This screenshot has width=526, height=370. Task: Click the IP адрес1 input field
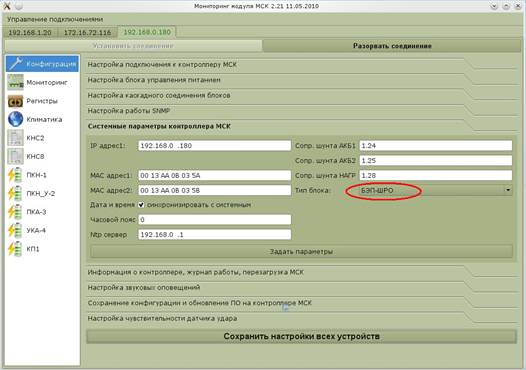click(x=214, y=146)
